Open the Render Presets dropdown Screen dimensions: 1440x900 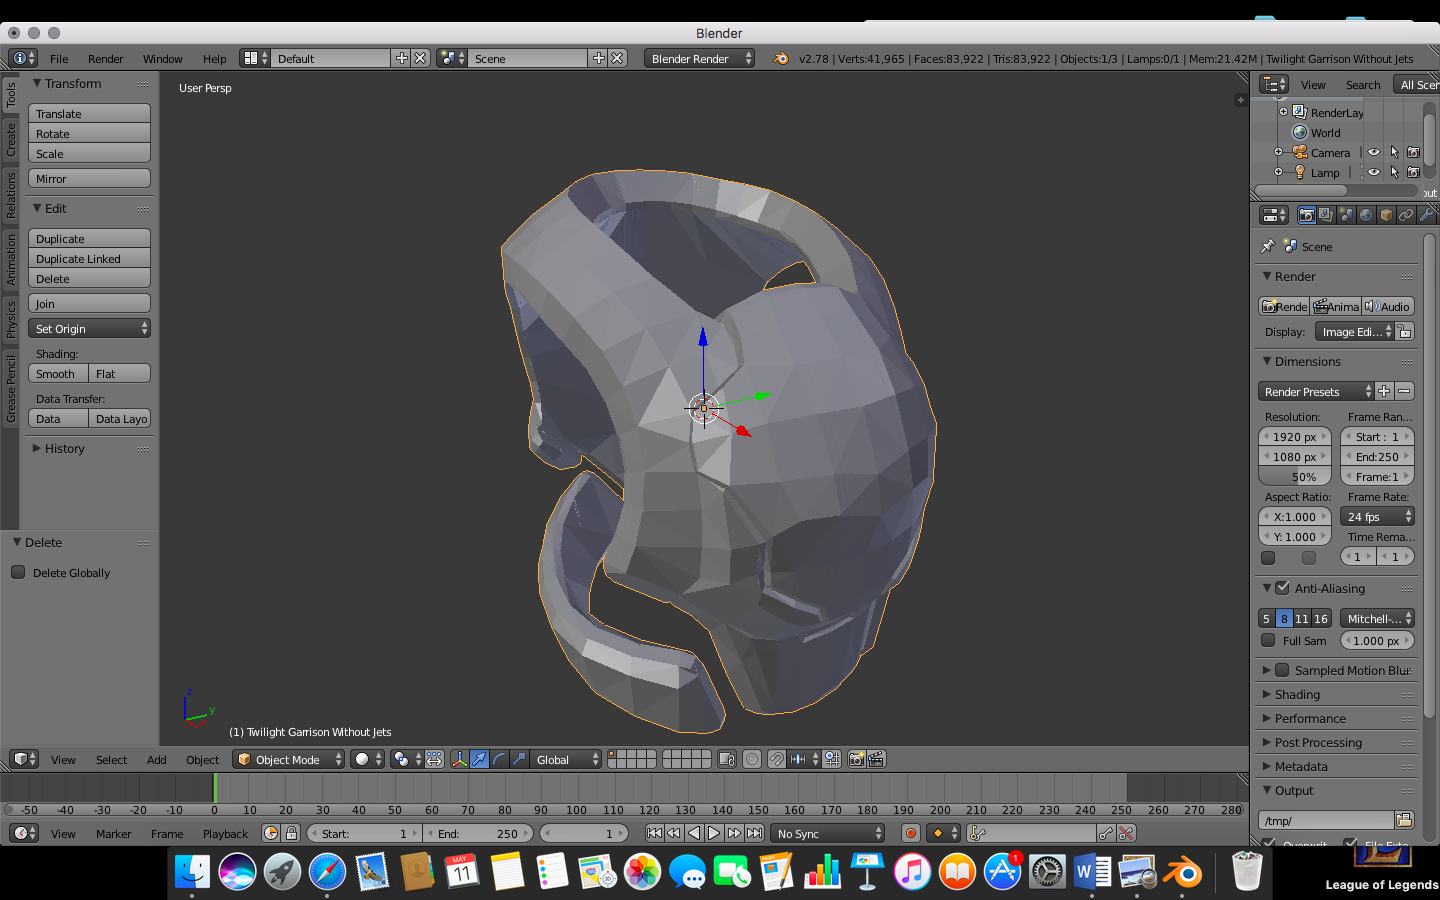point(1316,391)
